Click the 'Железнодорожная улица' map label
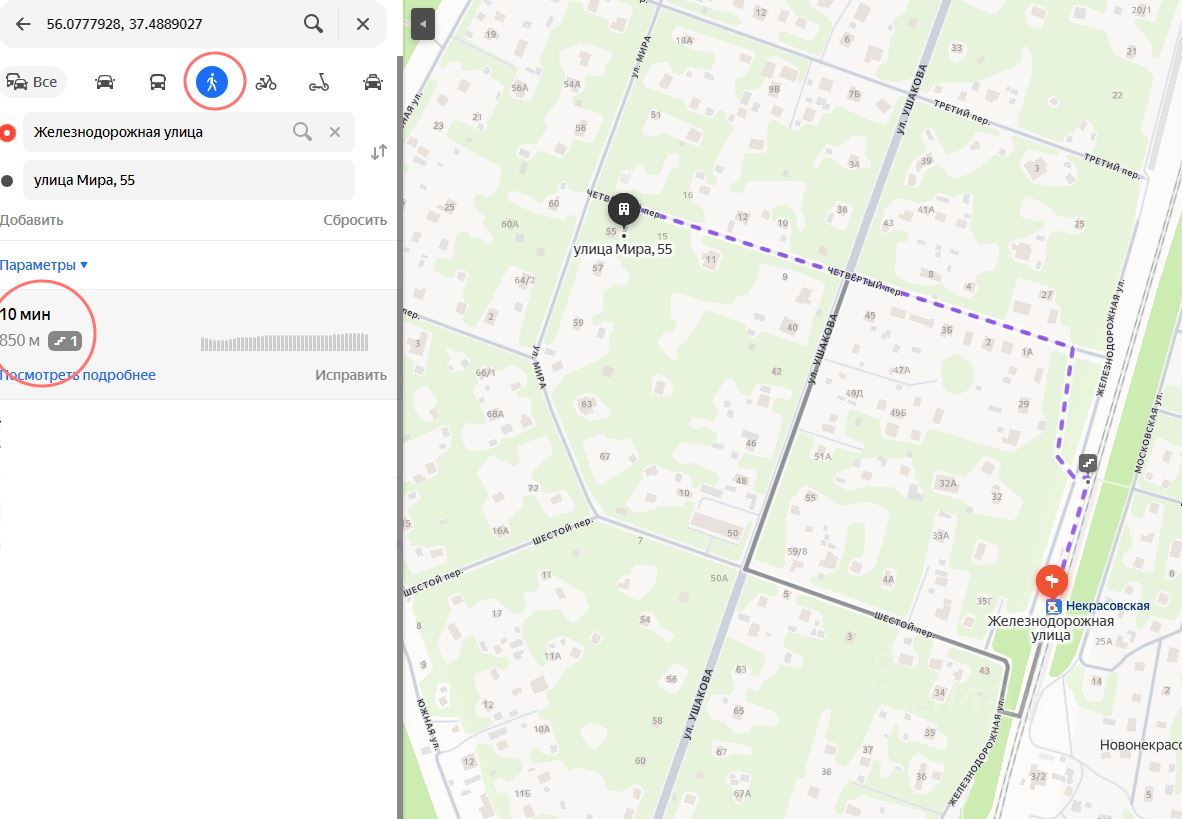1182x819 pixels. pos(1051,627)
